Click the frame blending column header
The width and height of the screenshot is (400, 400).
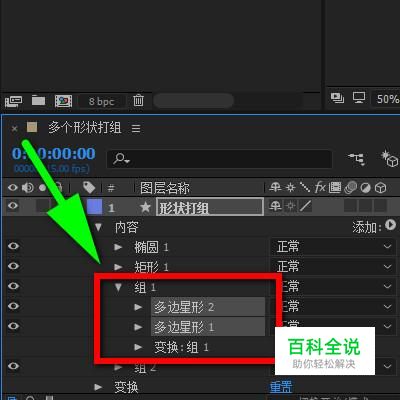335,187
